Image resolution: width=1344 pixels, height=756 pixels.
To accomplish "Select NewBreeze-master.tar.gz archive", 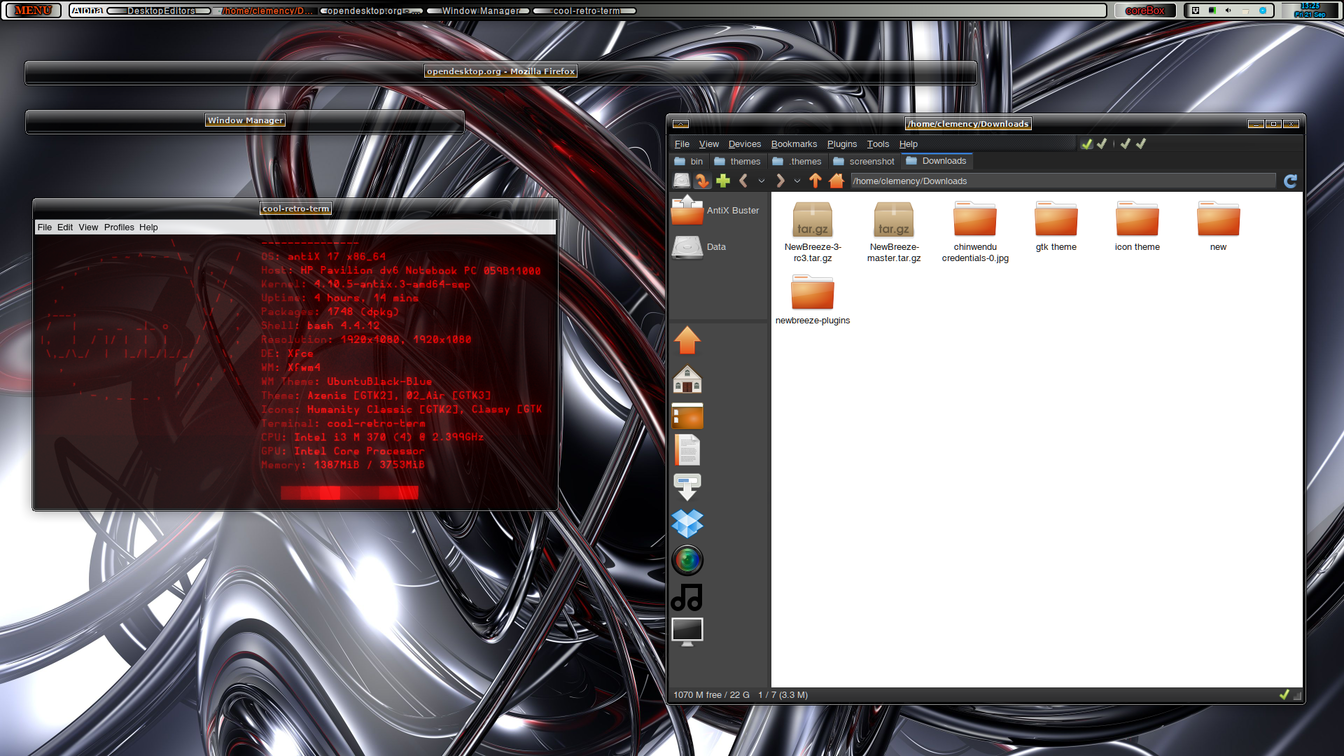I will coord(893,231).
